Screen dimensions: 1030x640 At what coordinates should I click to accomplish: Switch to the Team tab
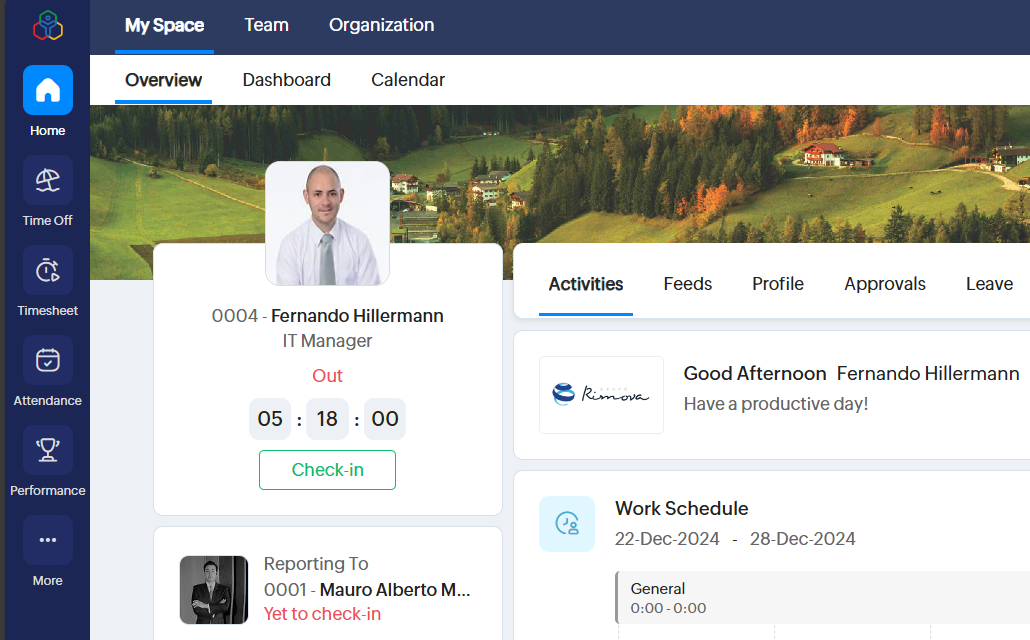coord(266,25)
